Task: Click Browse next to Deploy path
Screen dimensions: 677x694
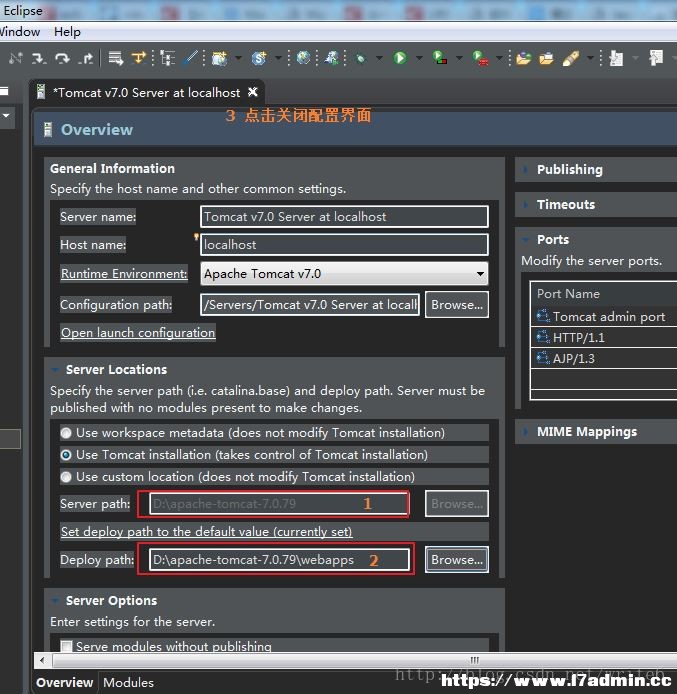Action: [457, 559]
